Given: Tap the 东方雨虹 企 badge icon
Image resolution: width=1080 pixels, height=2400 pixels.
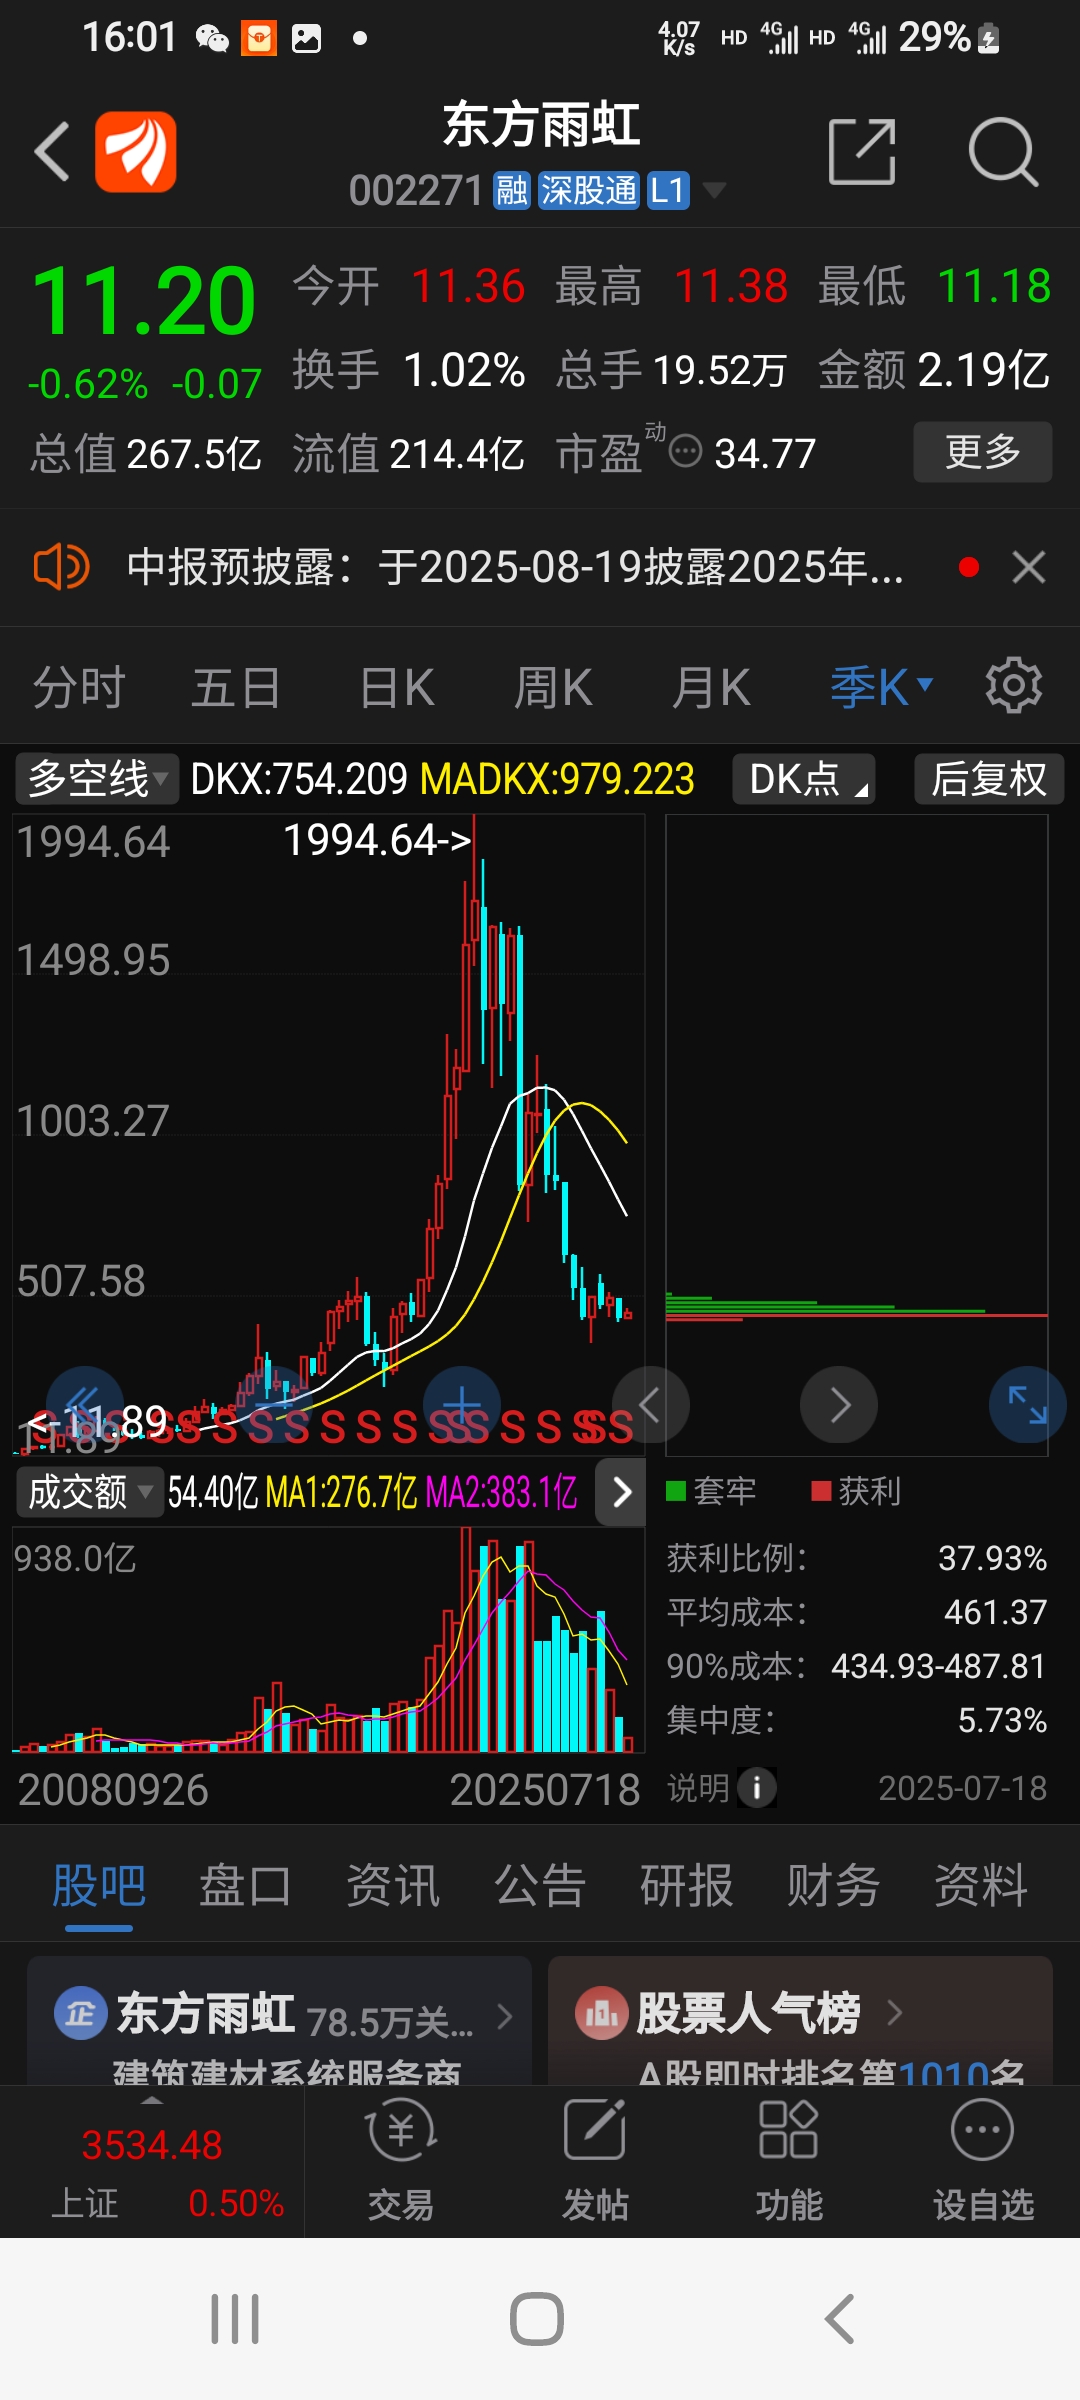Looking at the screenshot, I should click(80, 2012).
